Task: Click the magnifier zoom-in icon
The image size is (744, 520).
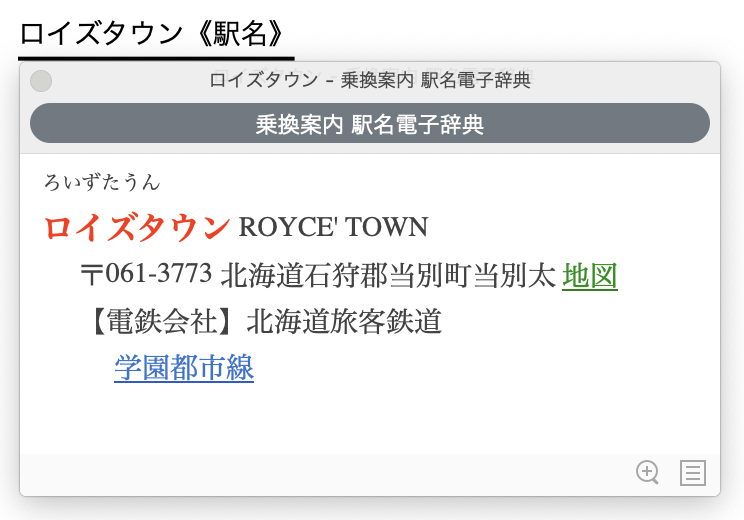Action: point(647,473)
